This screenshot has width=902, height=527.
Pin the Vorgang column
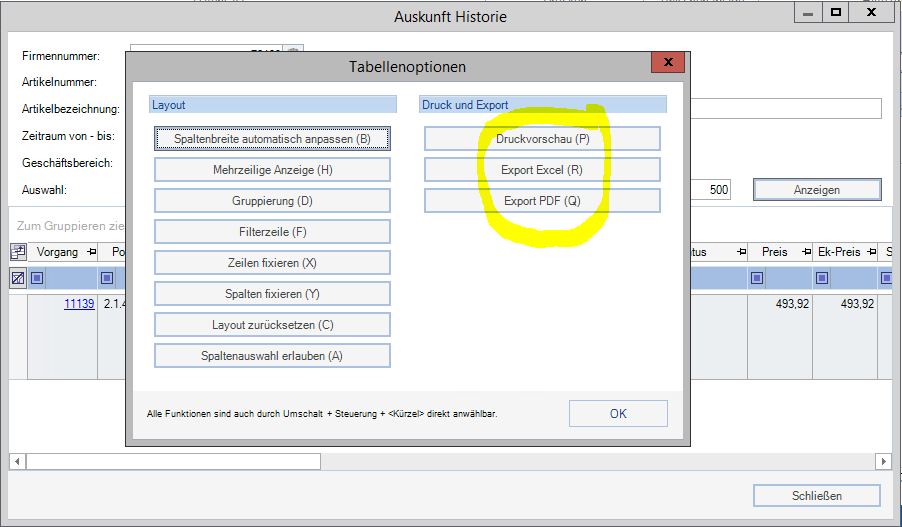(x=92, y=252)
